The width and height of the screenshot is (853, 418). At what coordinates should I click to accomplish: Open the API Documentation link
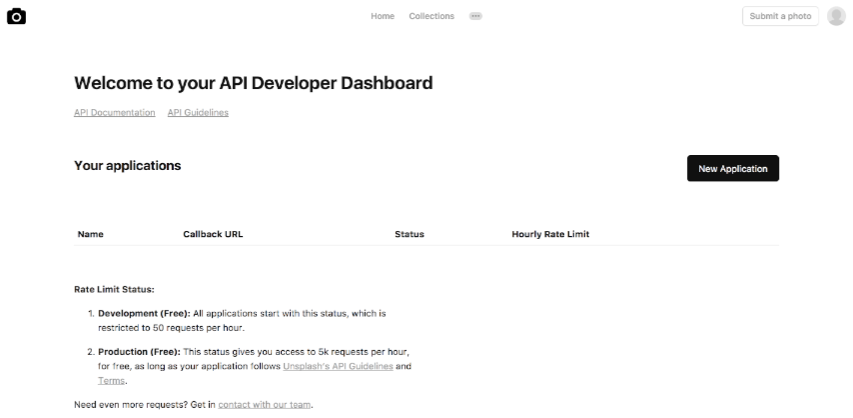(x=114, y=112)
